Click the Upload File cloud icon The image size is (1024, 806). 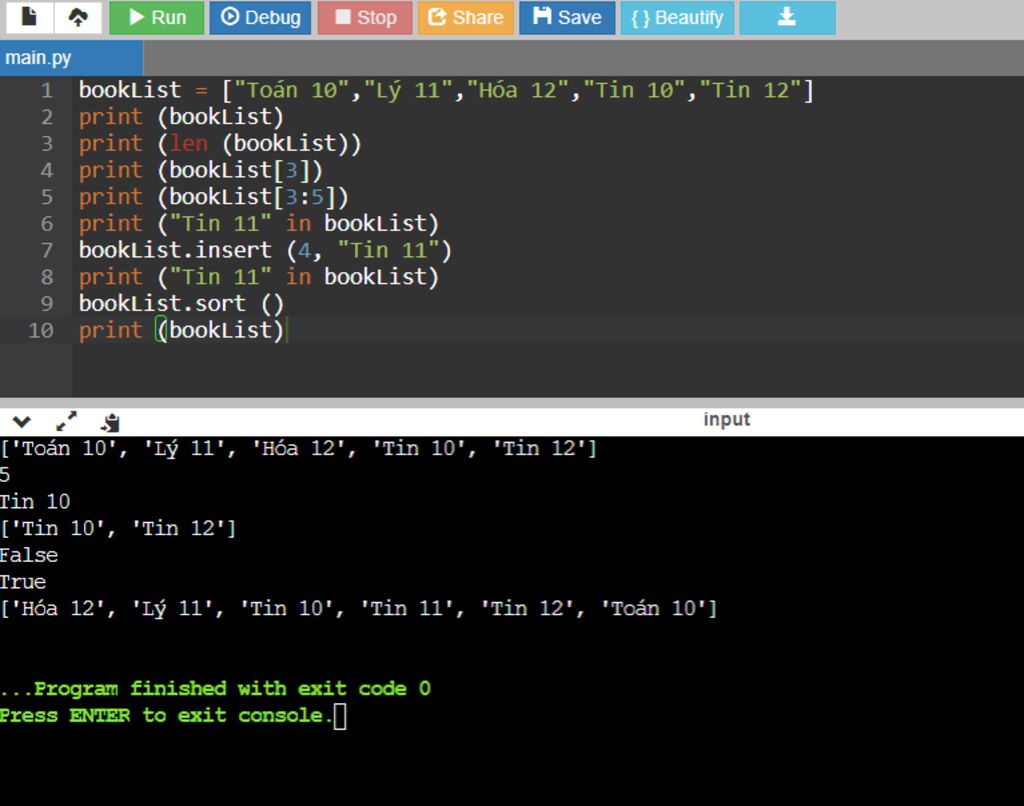(78, 16)
